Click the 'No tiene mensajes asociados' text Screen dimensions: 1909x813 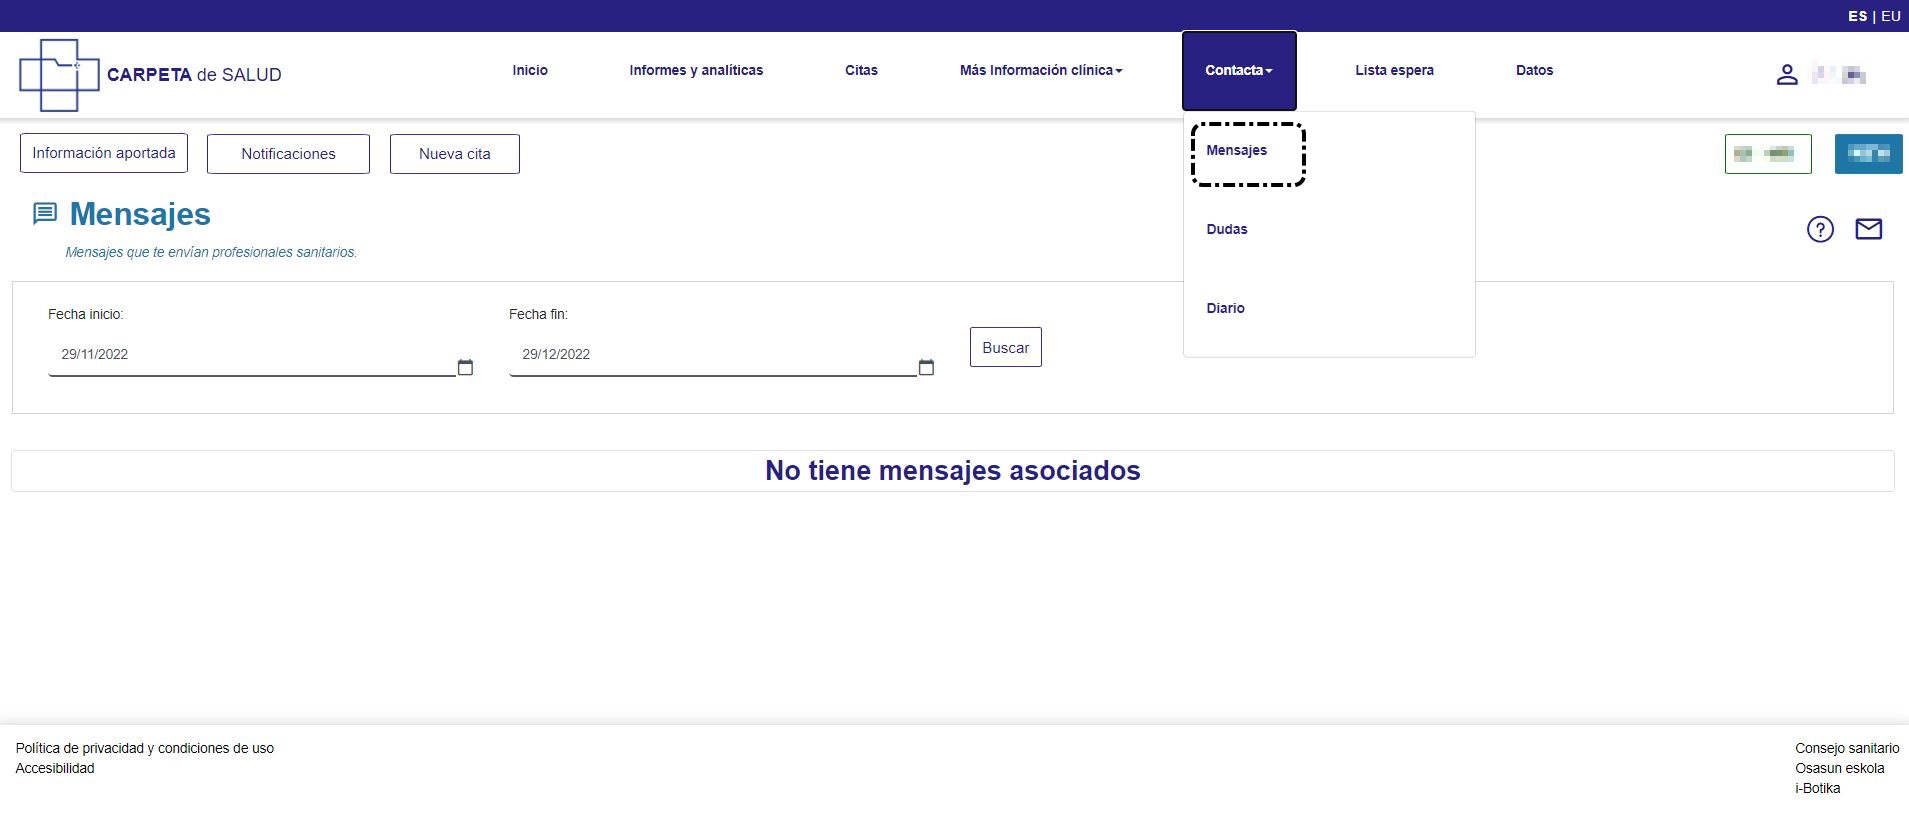(953, 471)
